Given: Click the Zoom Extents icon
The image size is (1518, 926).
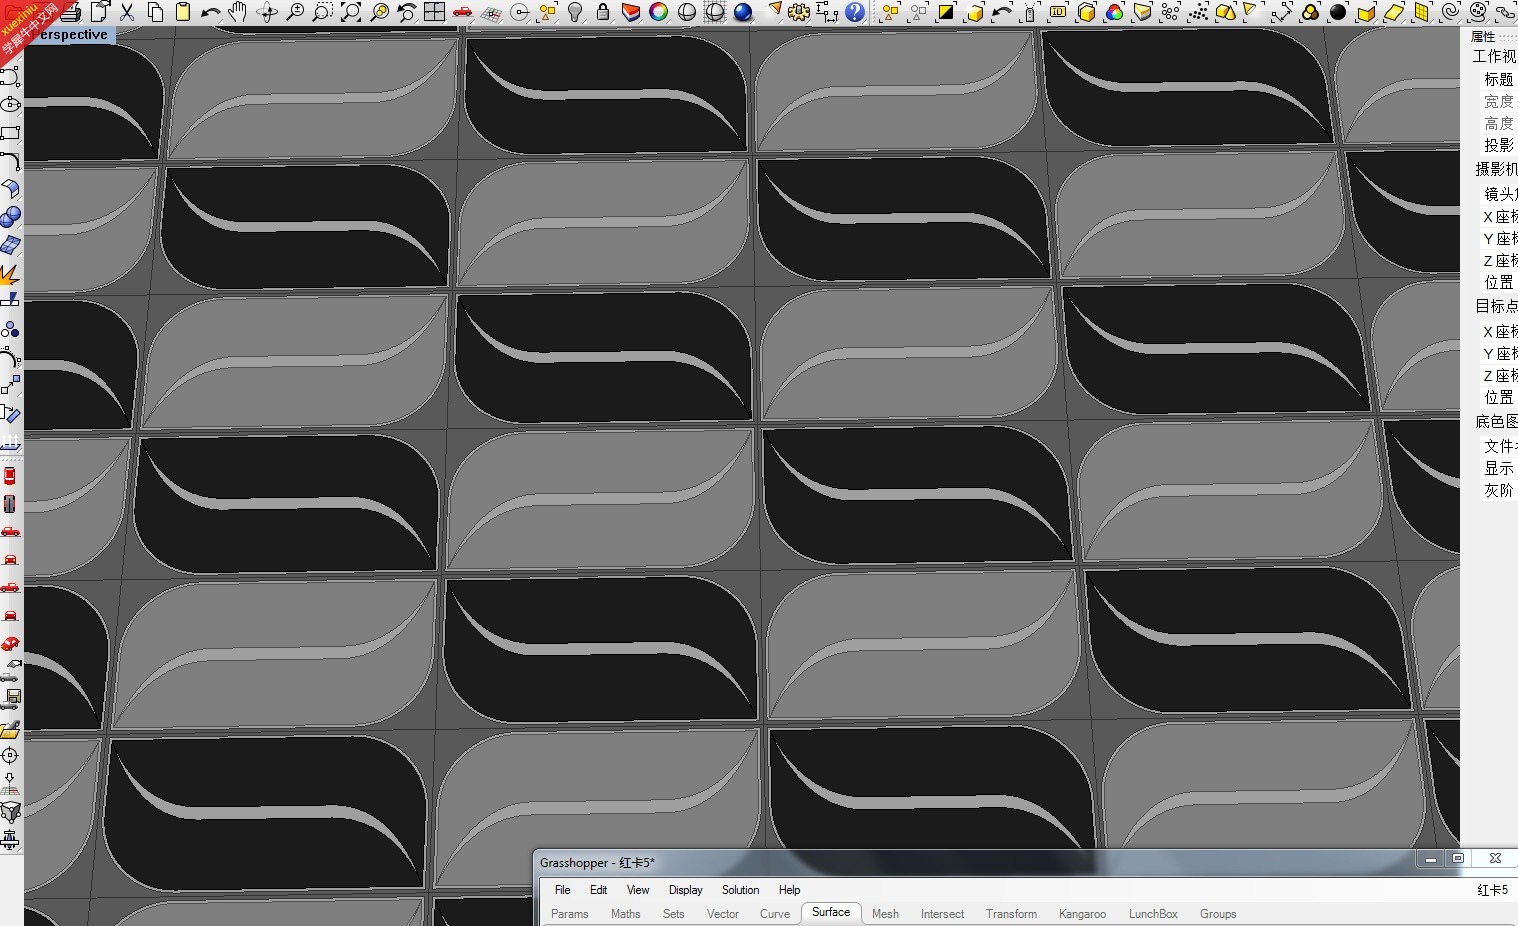Looking at the screenshot, I should point(351,12).
